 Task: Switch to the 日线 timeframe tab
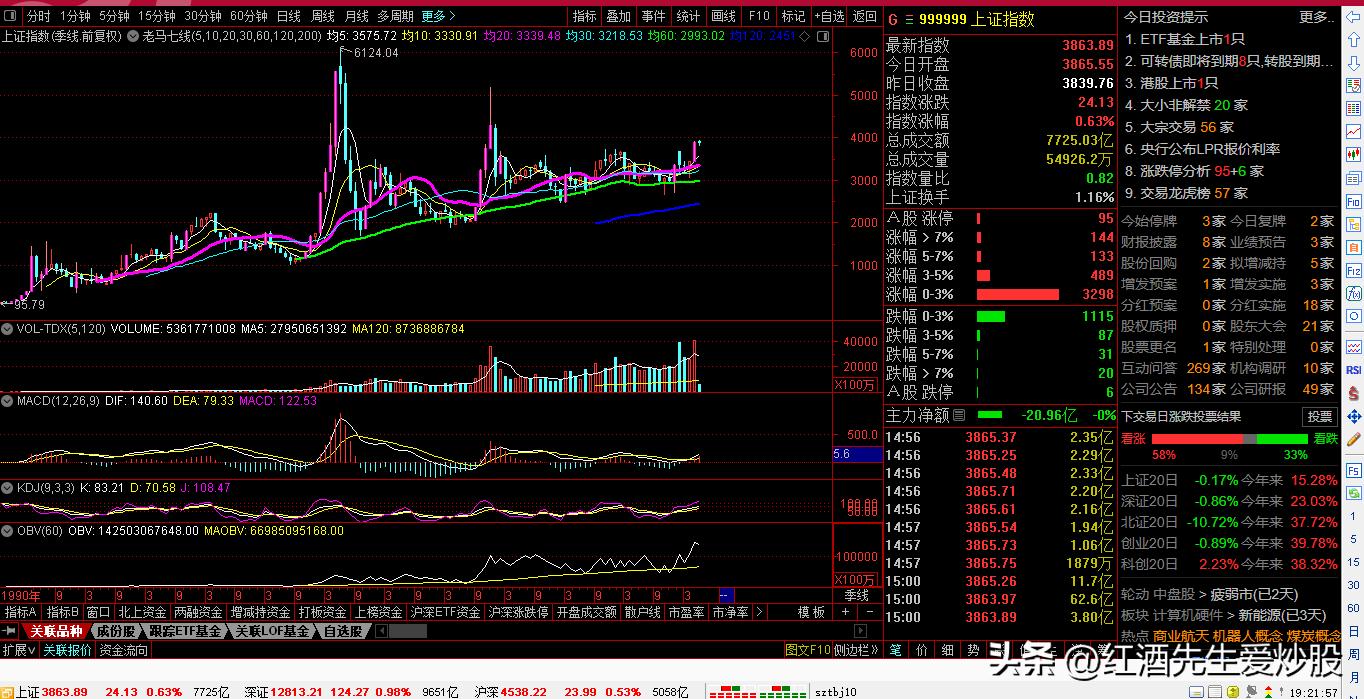click(x=288, y=16)
